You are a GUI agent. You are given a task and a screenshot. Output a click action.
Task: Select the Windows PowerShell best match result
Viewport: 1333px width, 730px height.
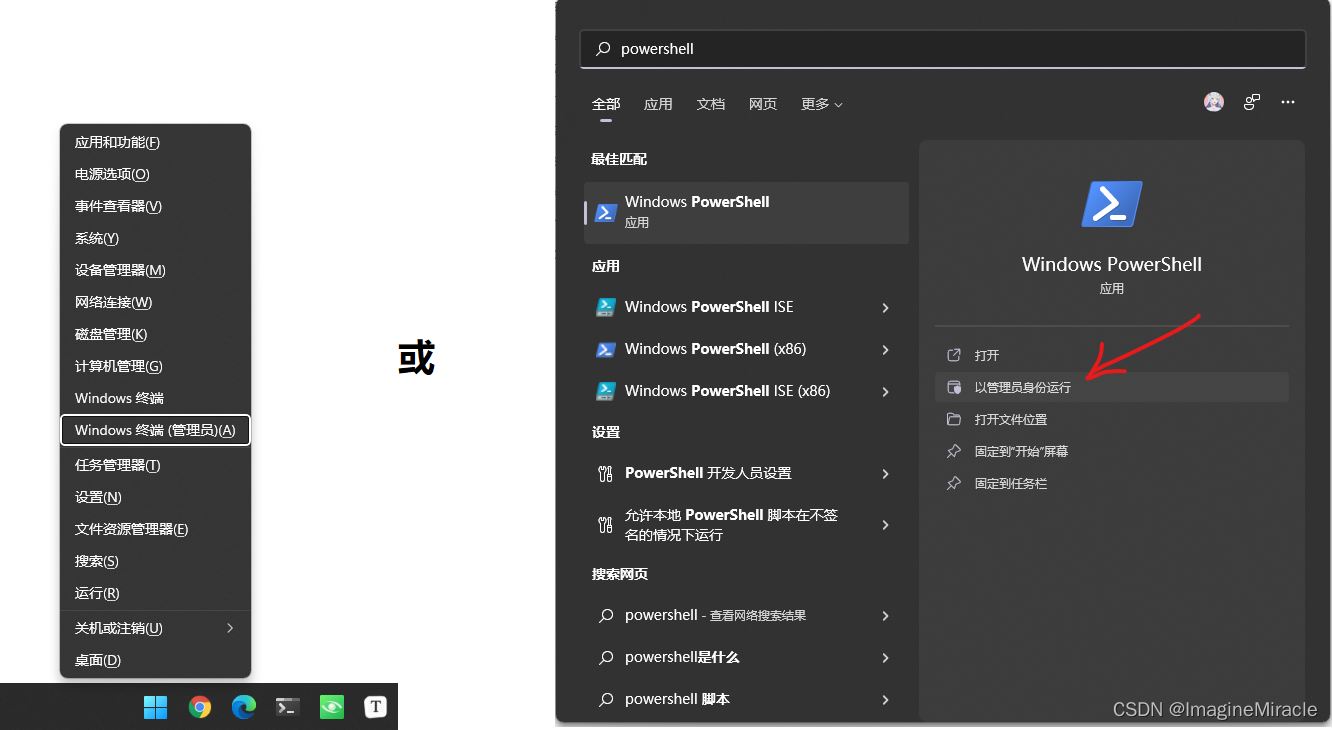click(746, 212)
